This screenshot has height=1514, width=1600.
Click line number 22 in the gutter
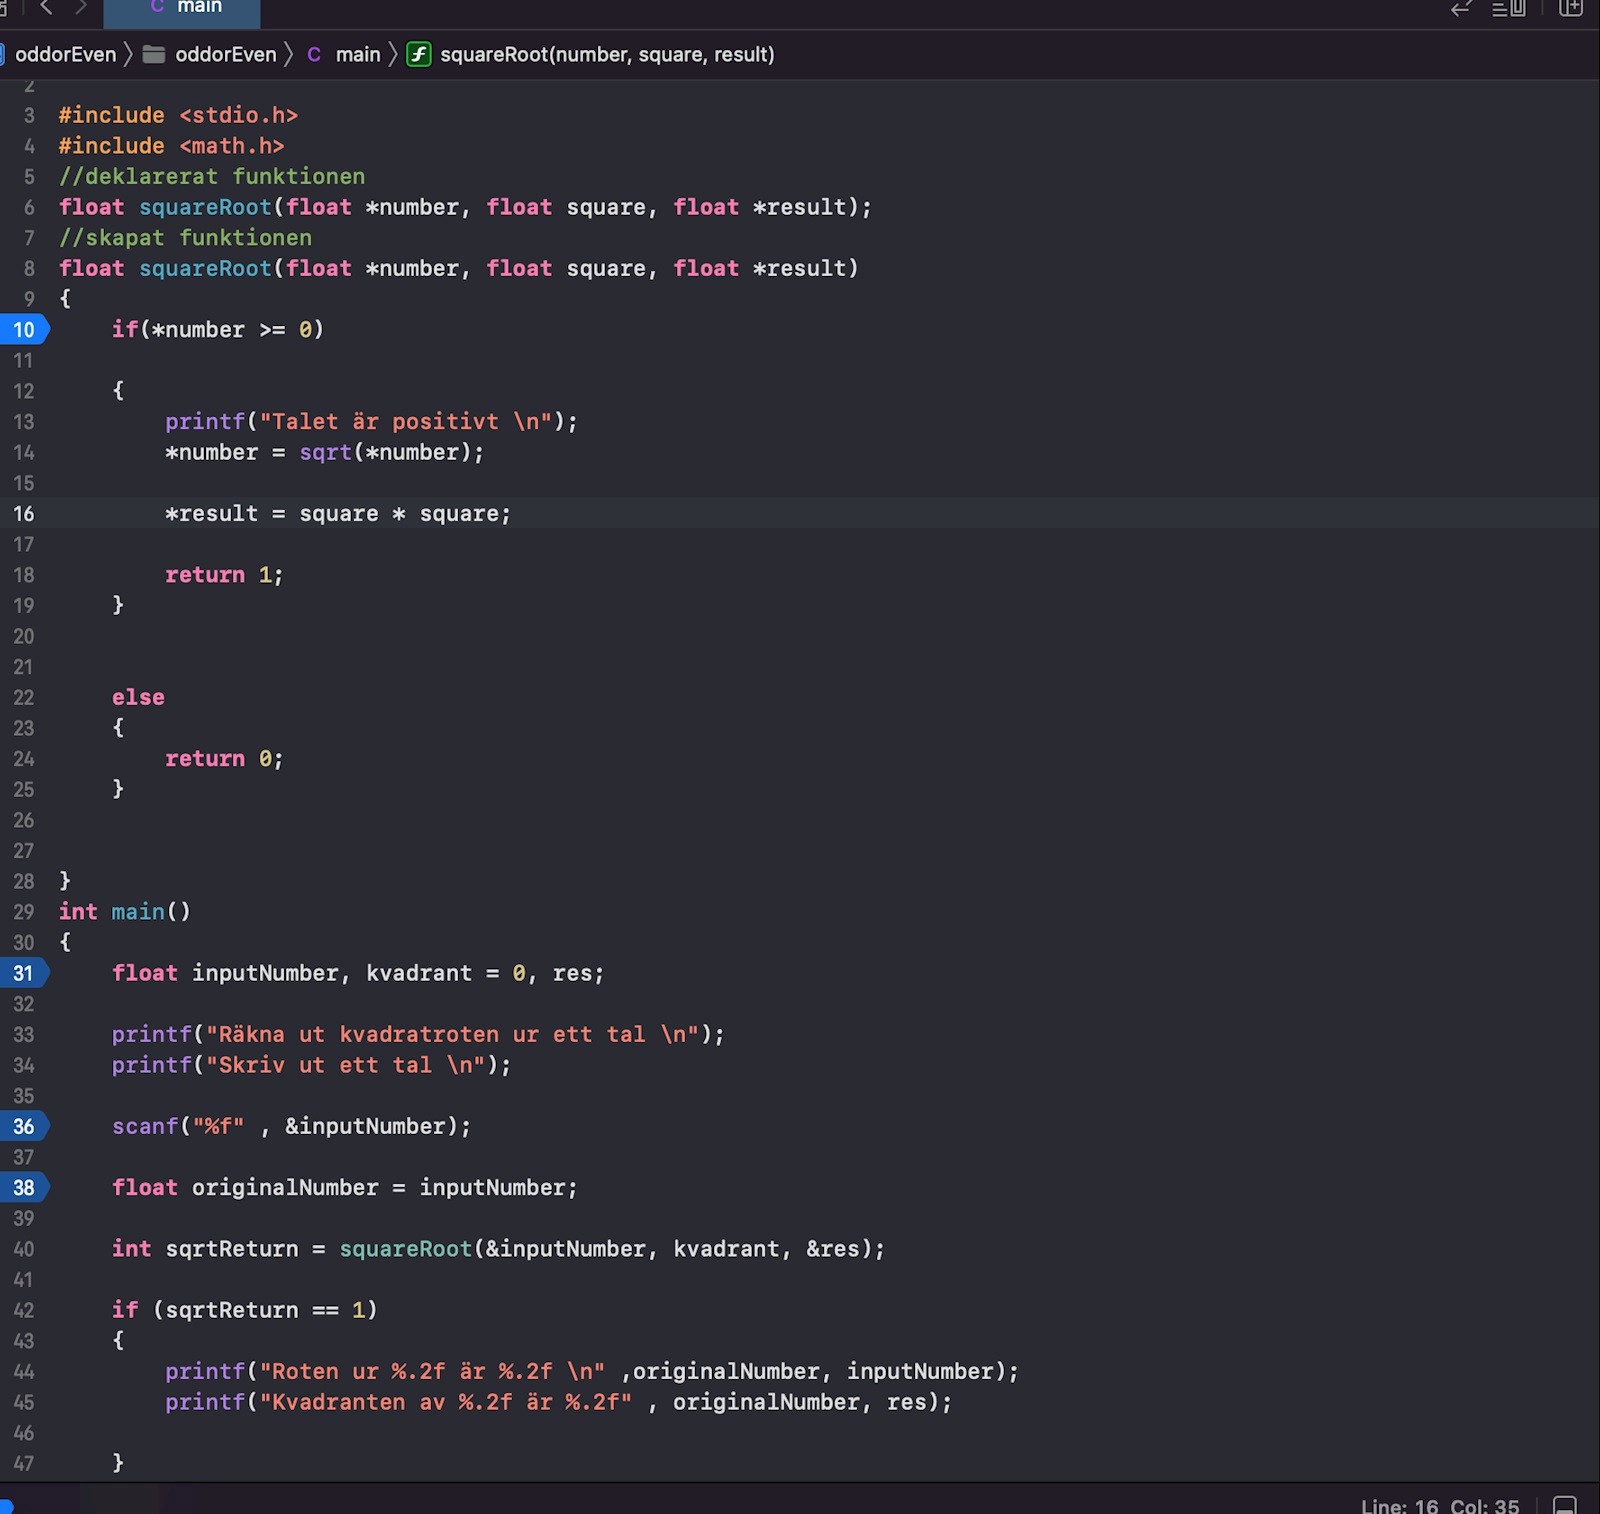tap(23, 698)
